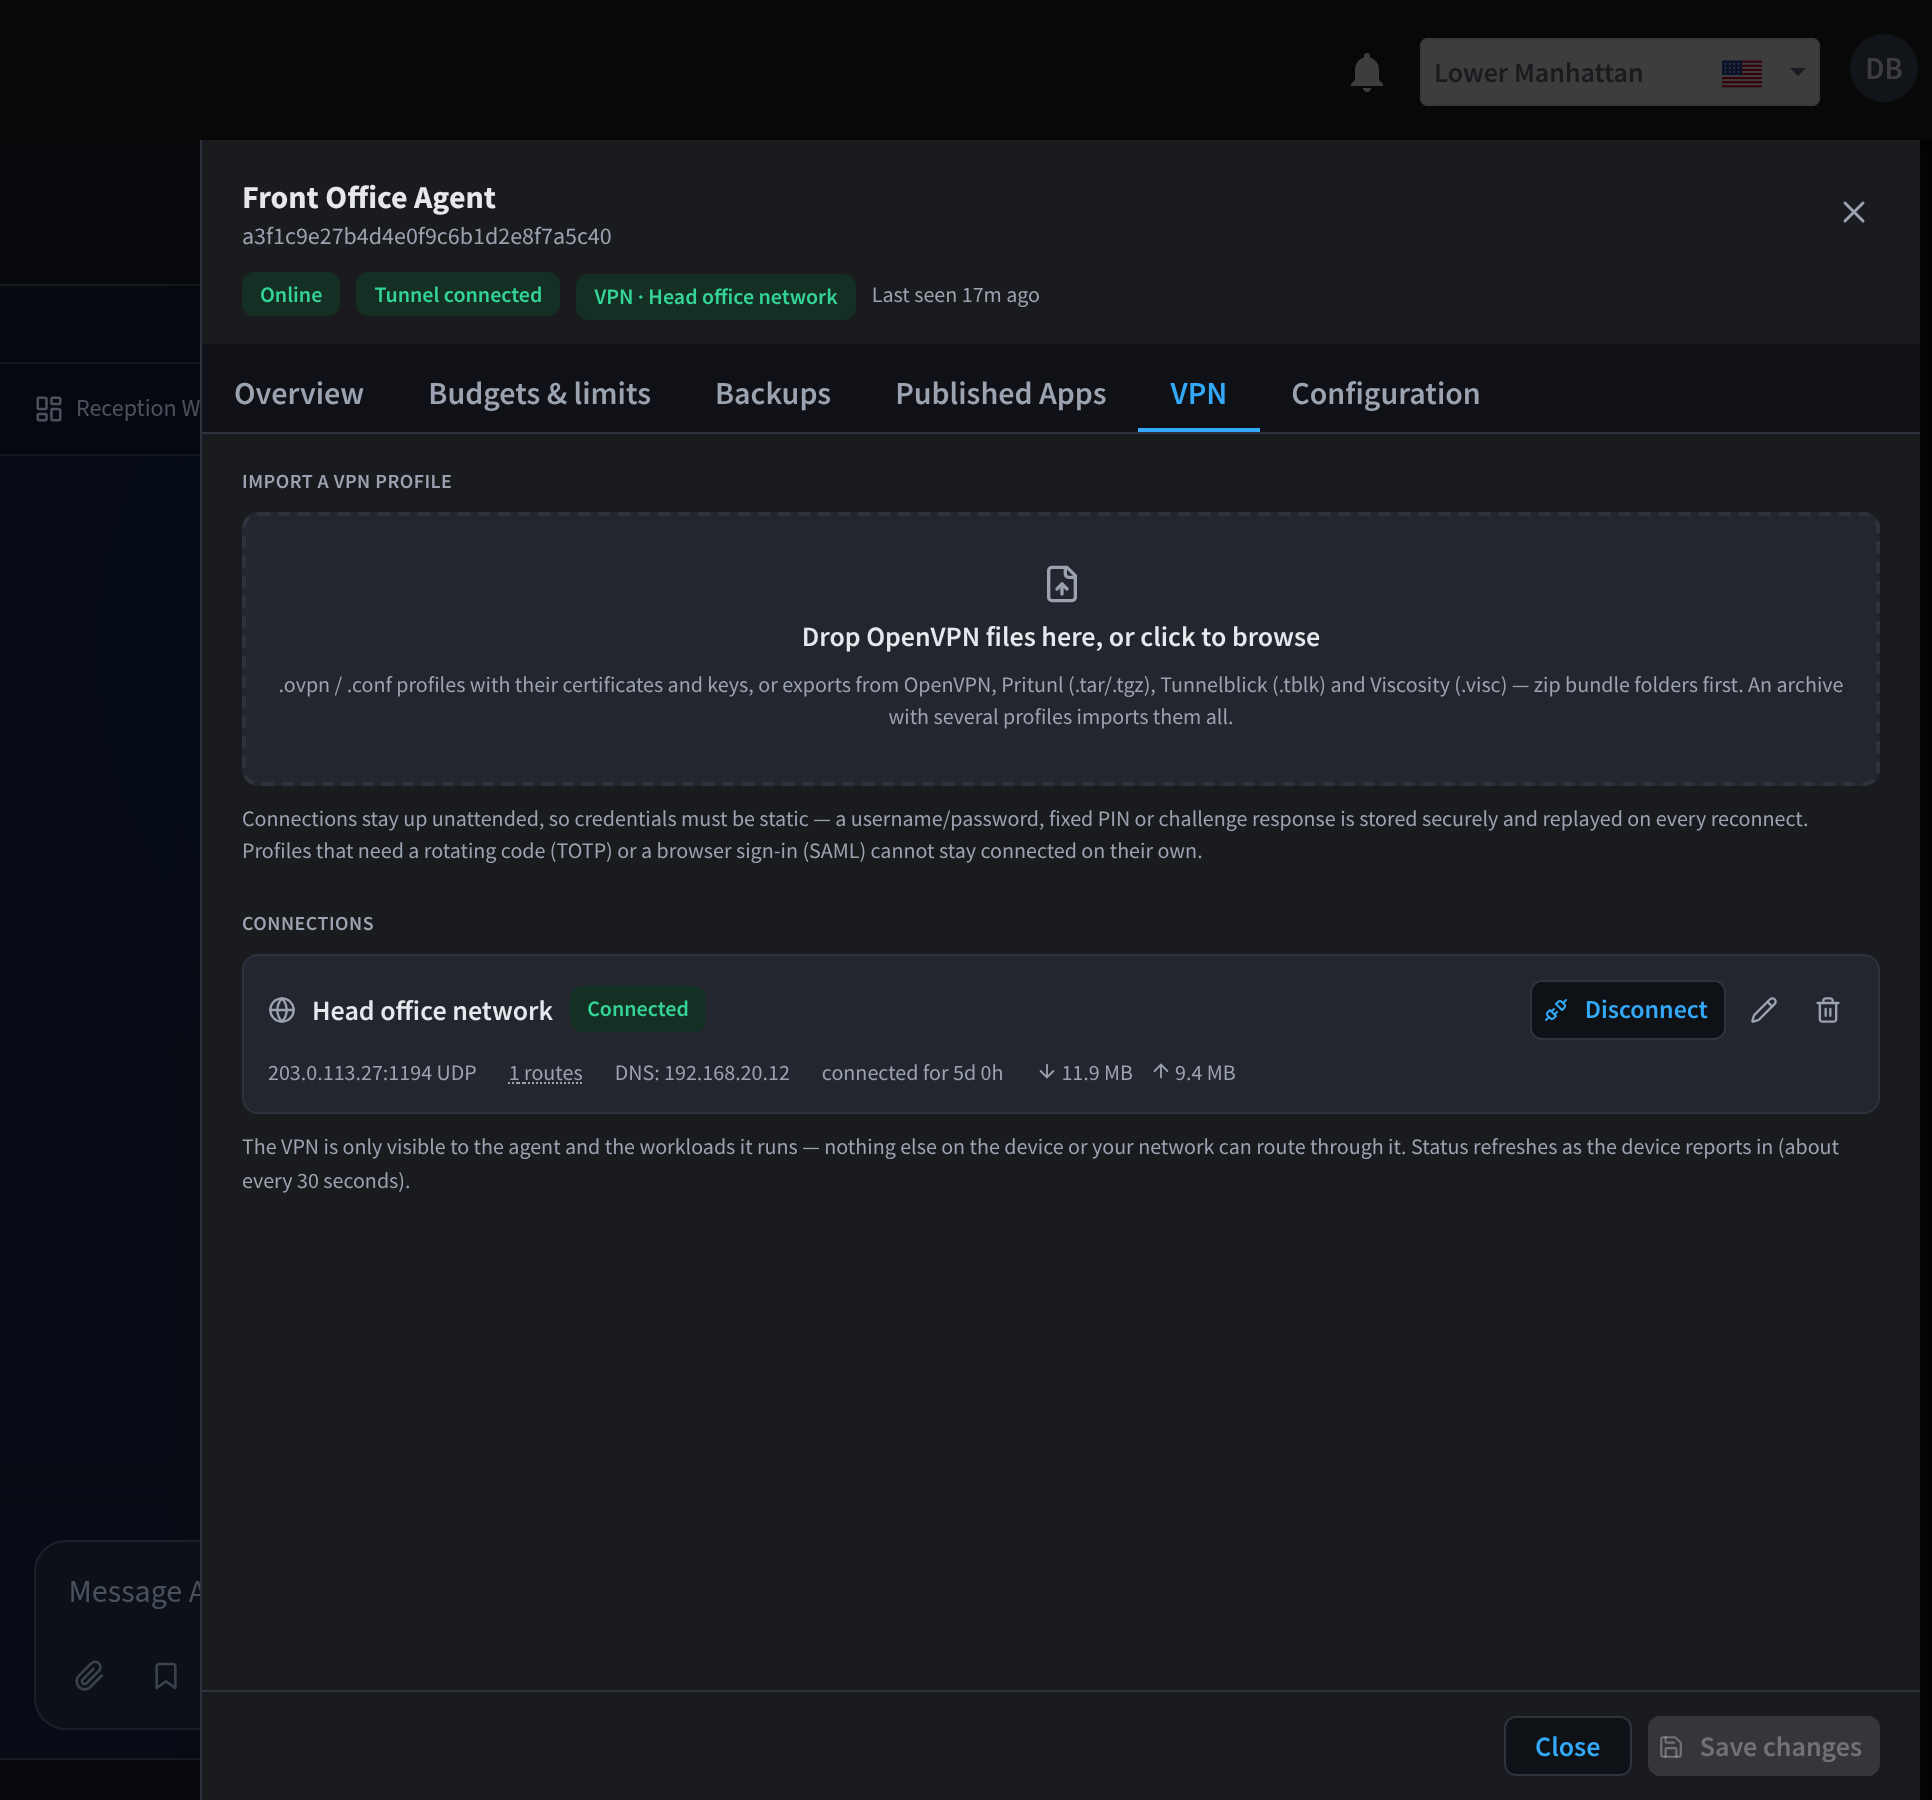Click DNS: 192.168.20.12 text

[702, 1072]
